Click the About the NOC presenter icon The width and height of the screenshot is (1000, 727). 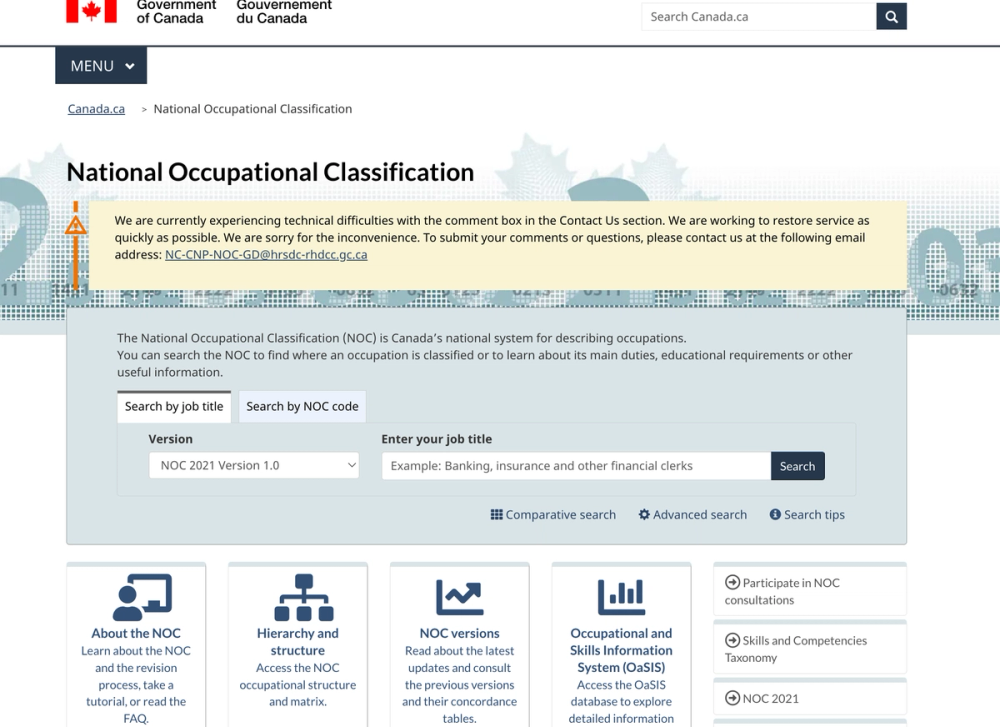coord(142,597)
